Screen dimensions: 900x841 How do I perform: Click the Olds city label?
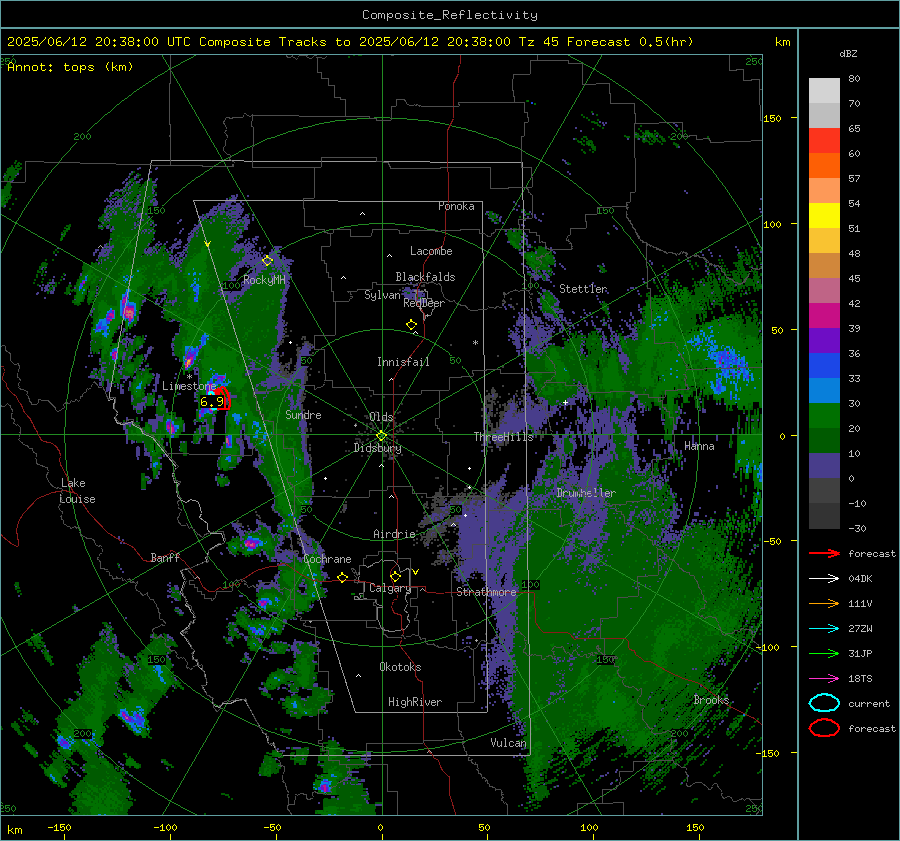pos(381,417)
